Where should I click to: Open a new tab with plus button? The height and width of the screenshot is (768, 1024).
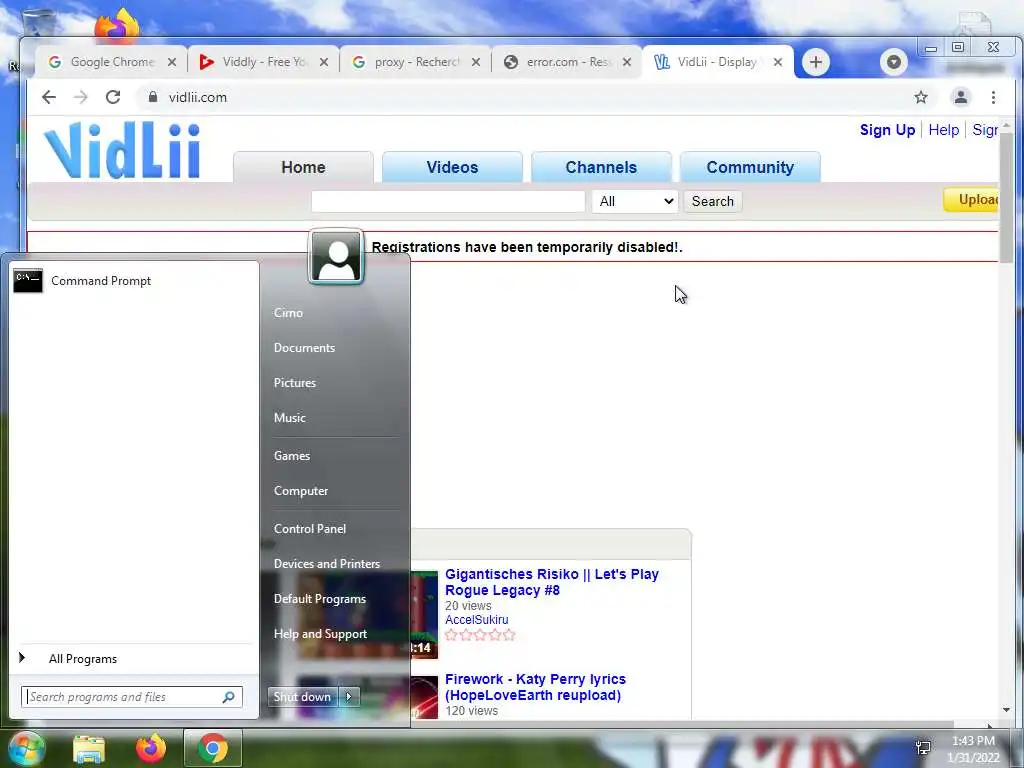coord(816,62)
